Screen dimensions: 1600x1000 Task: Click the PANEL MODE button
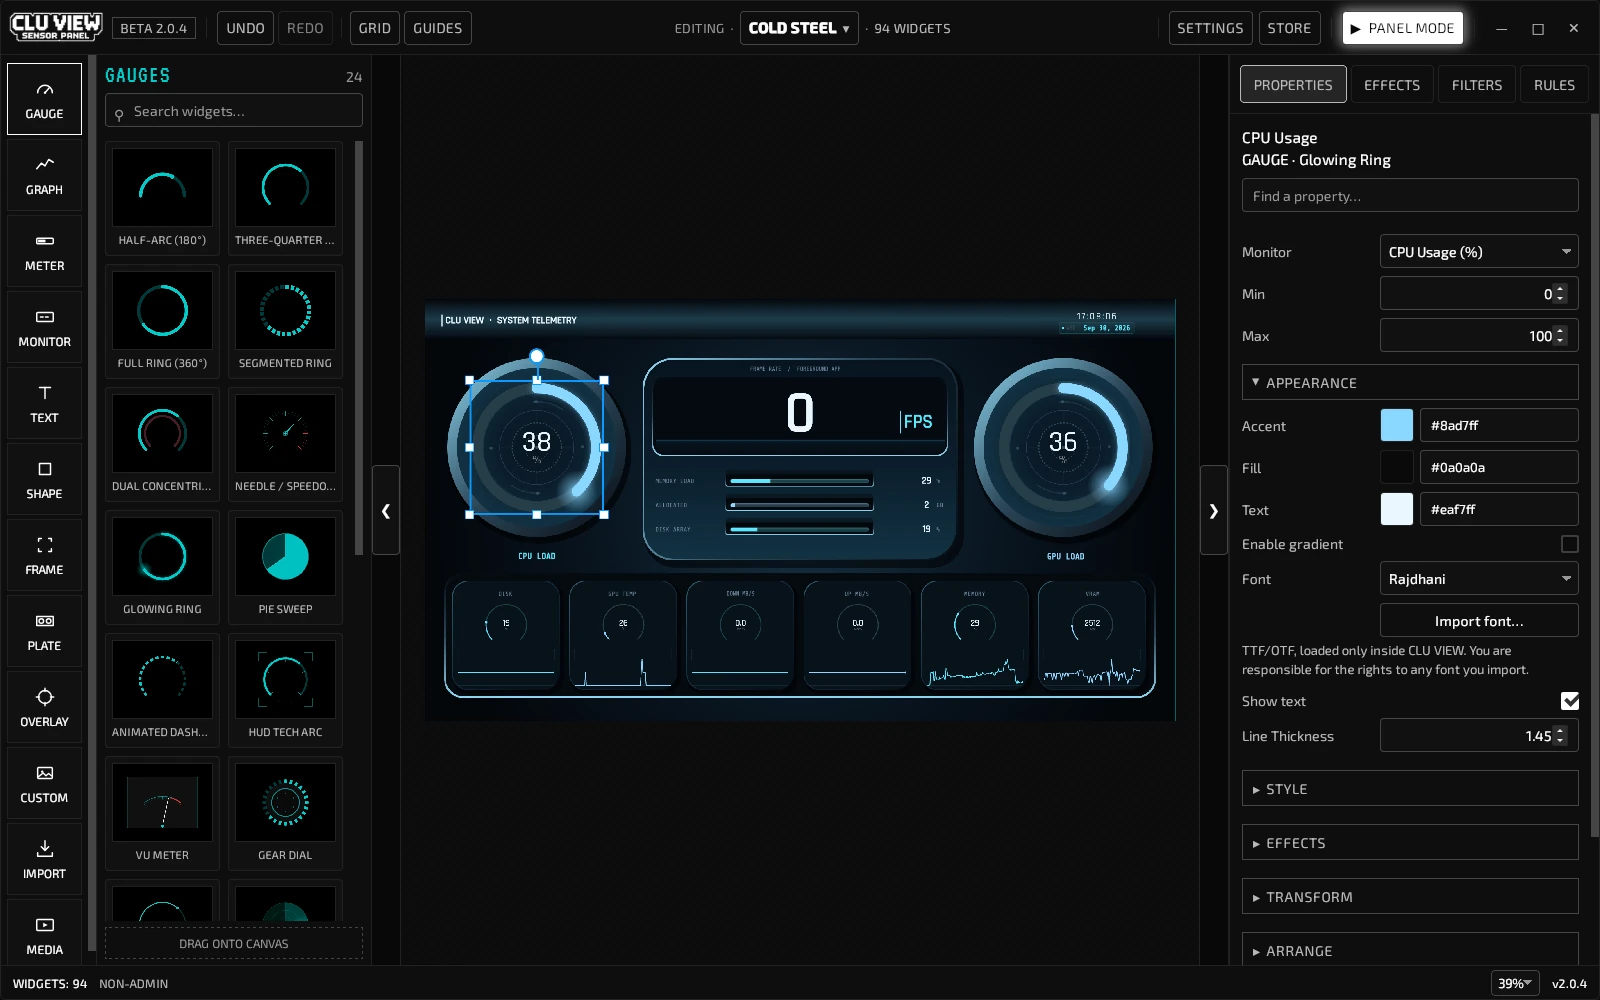1402,28
